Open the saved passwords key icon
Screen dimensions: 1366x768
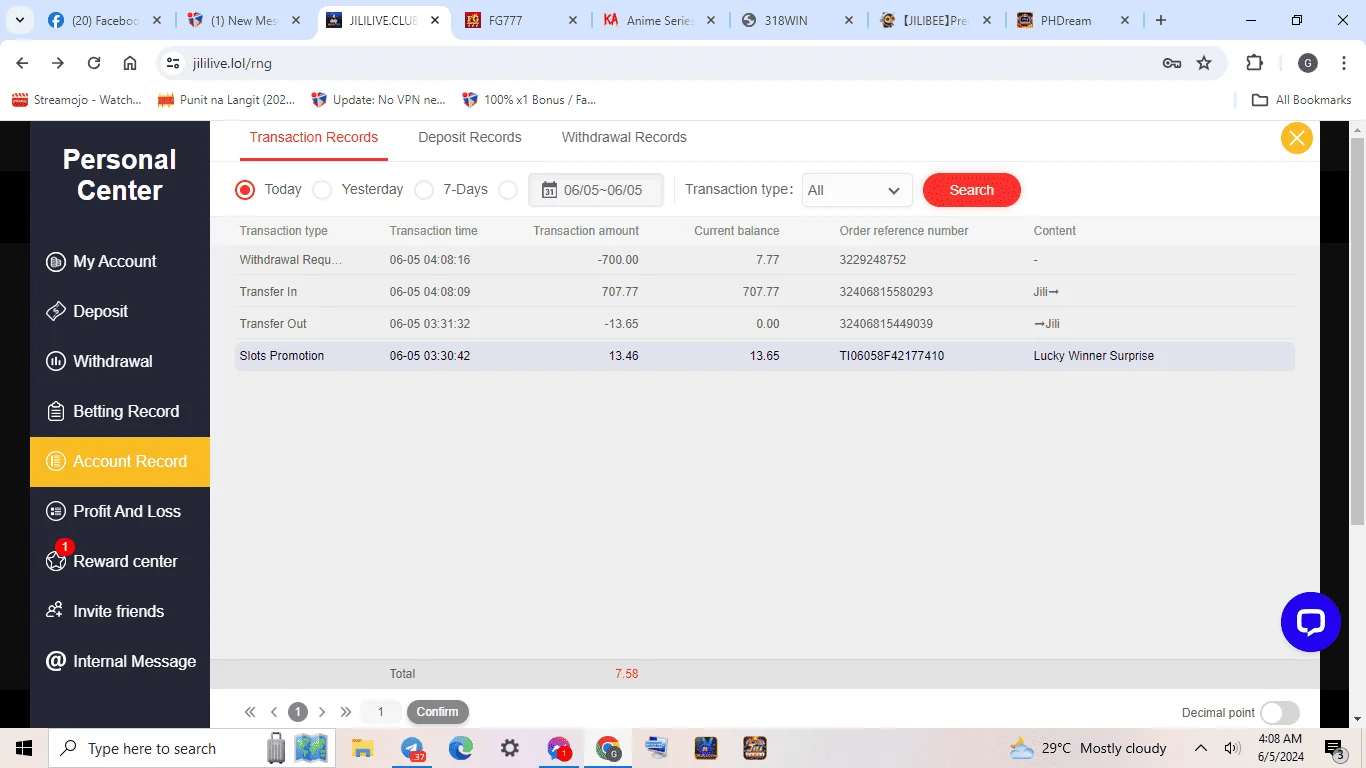click(x=1172, y=63)
